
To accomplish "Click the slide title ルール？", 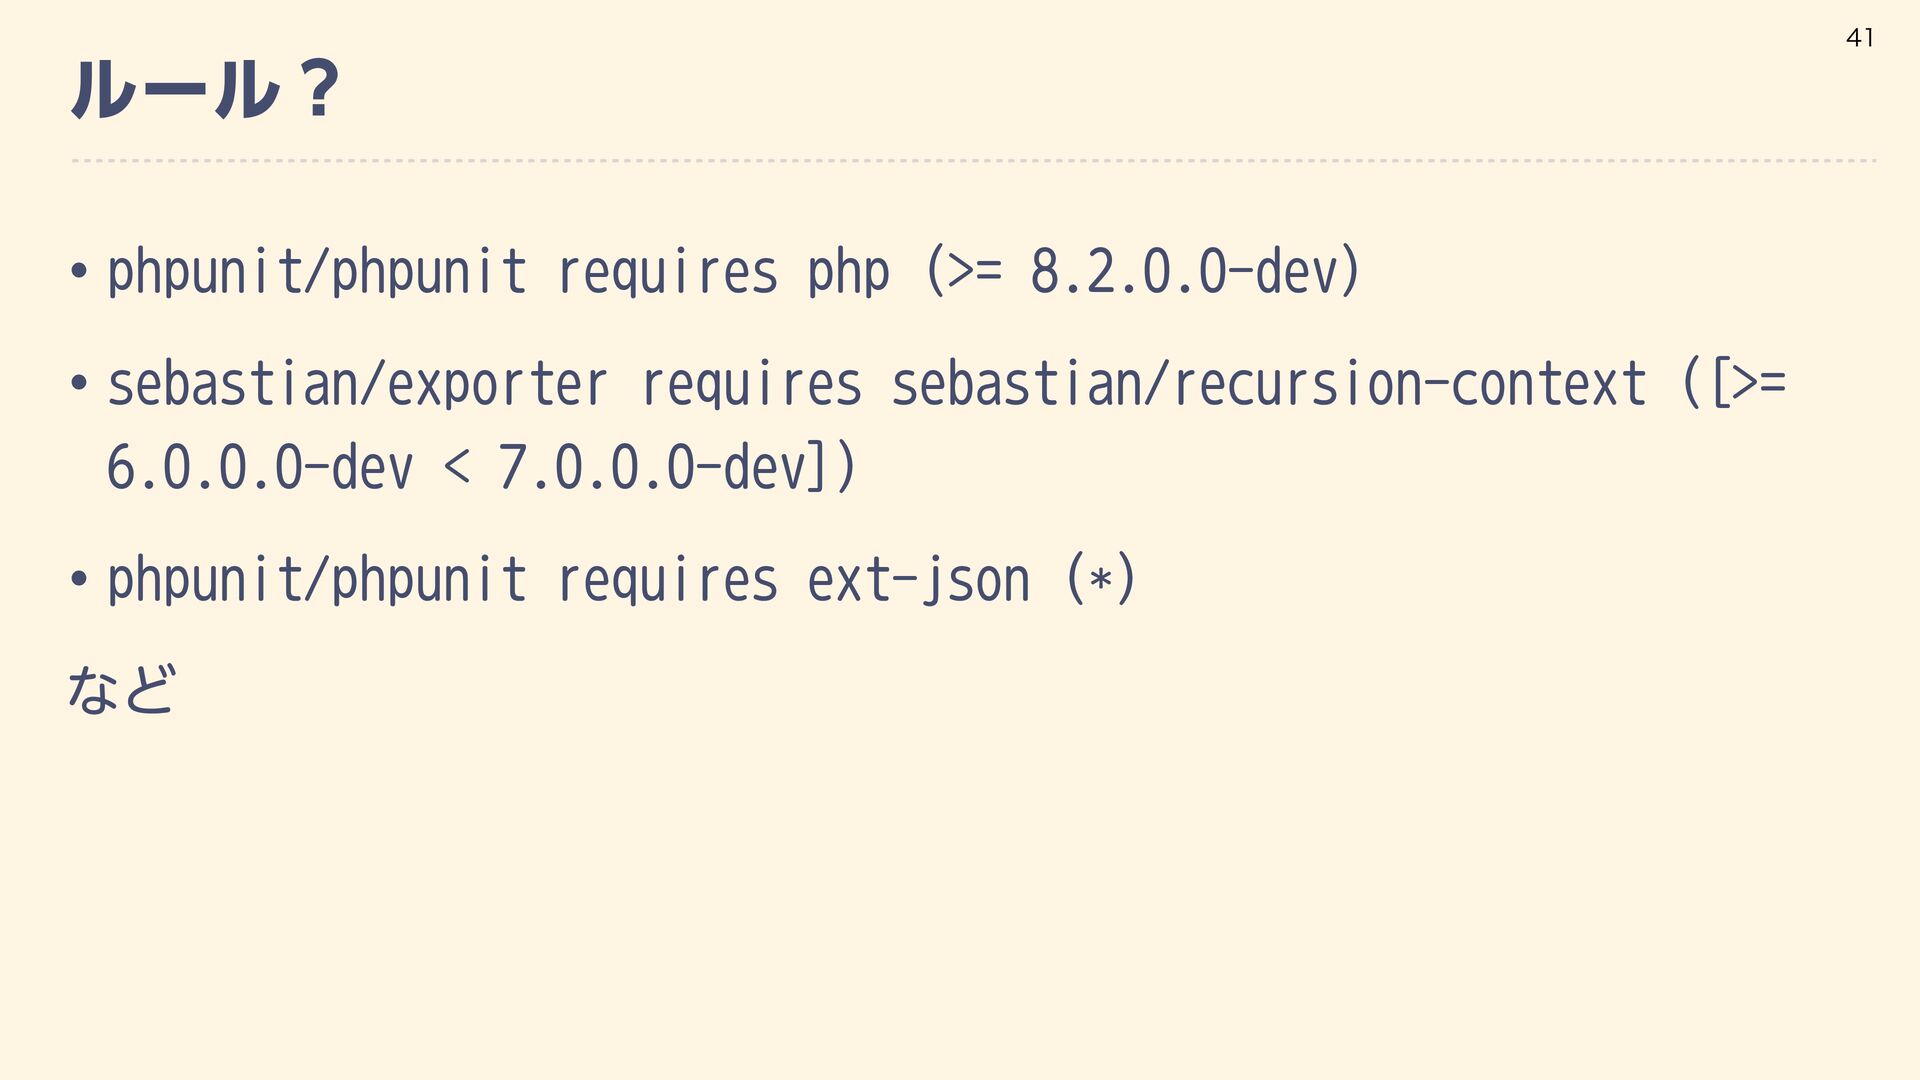I will pyautogui.click(x=205, y=90).
